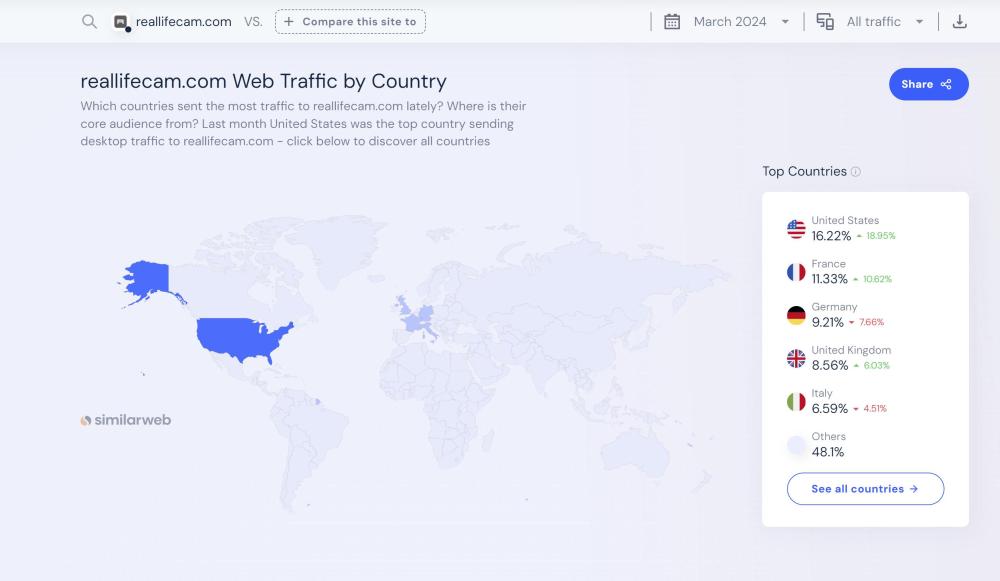Click the France flag icon
Screen dimensions: 1000x581
pos(796,272)
